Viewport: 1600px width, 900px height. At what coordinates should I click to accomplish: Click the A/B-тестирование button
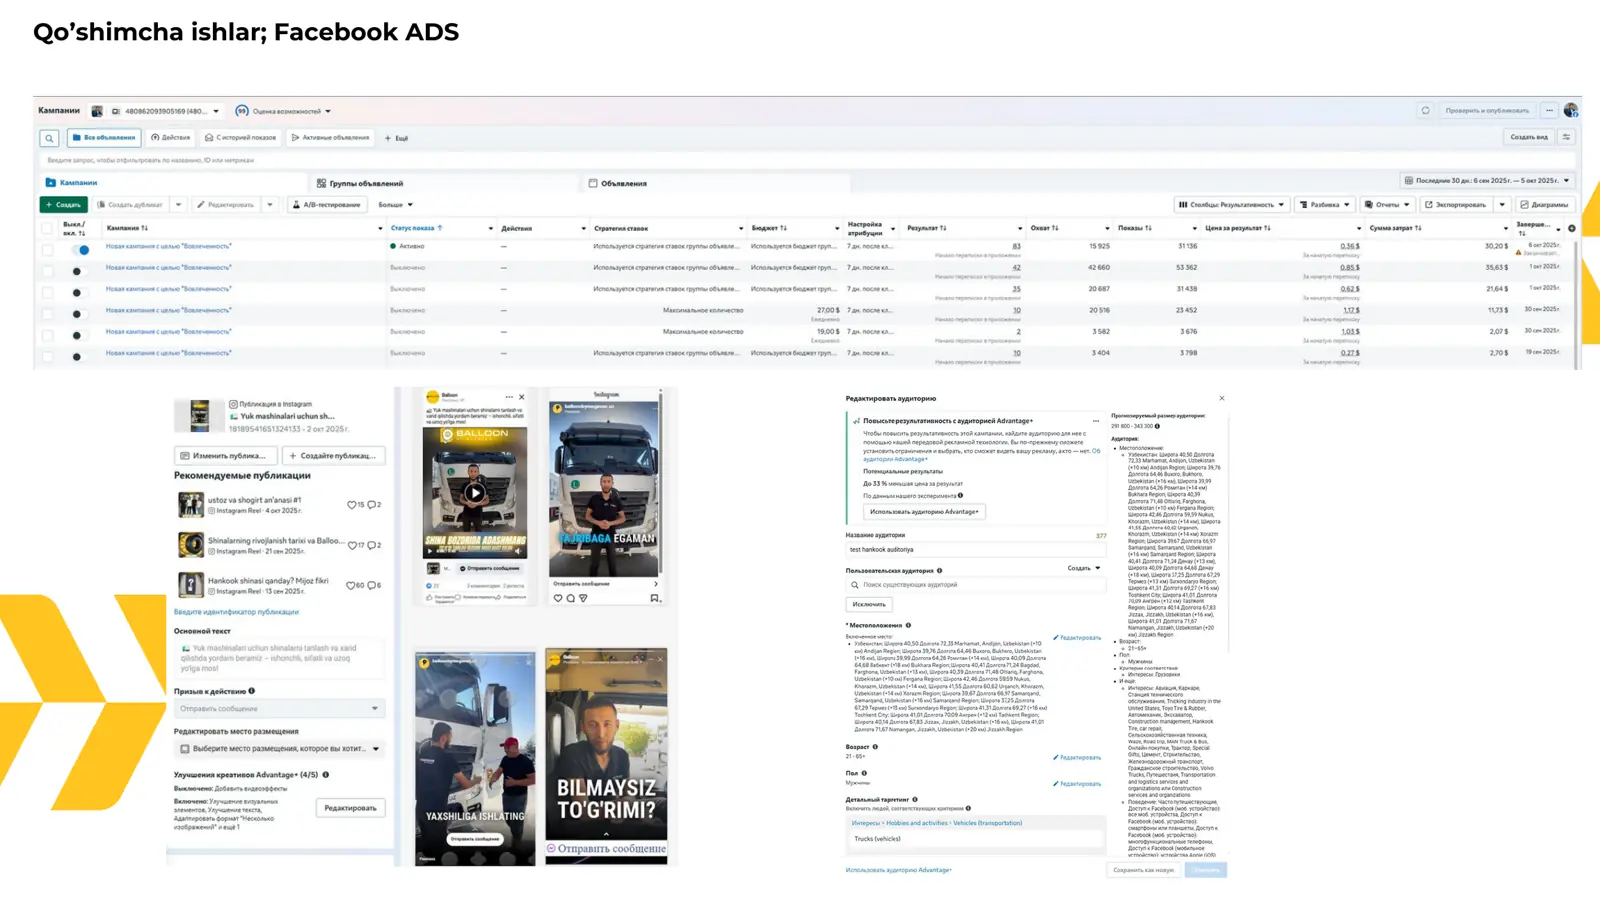326,205
